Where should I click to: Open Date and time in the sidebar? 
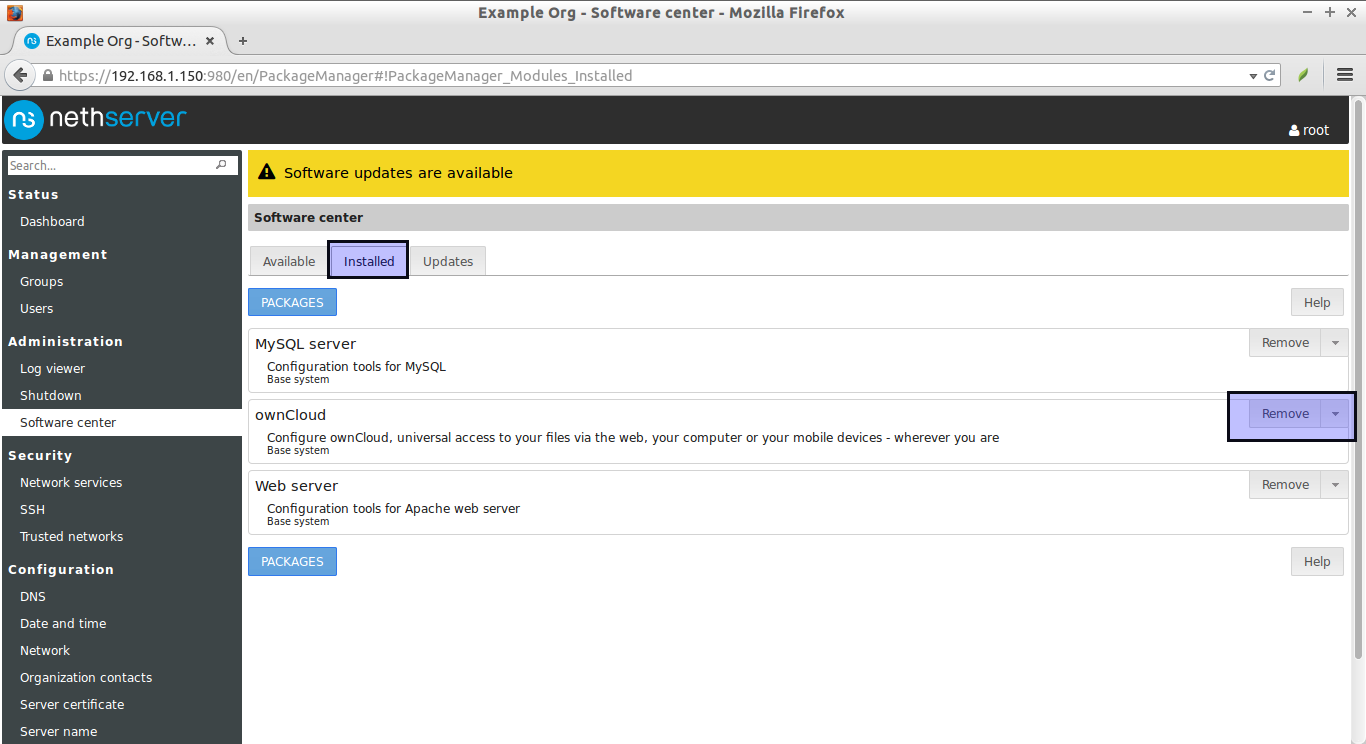coord(63,624)
